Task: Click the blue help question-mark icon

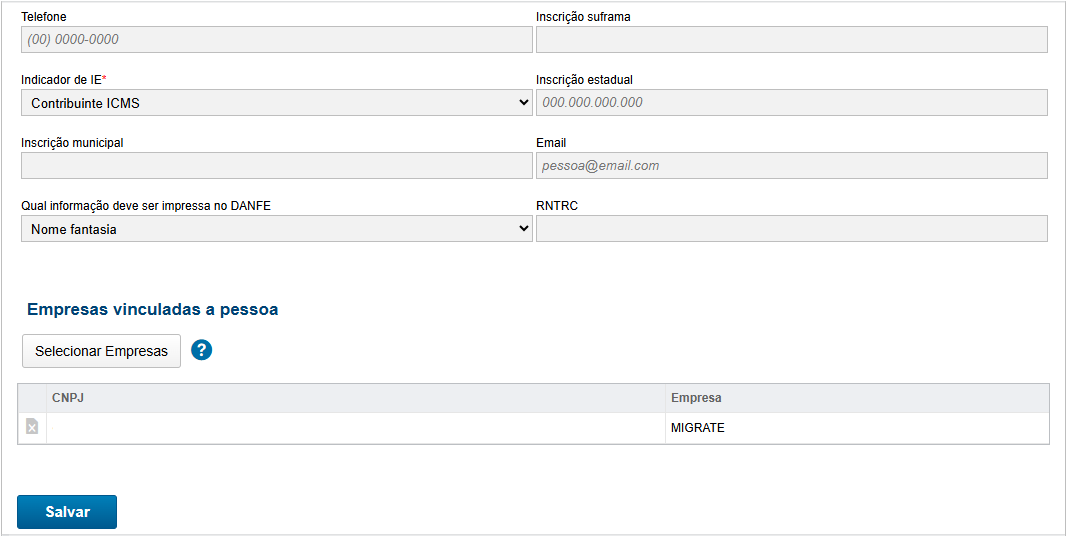Action: [x=202, y=350]
